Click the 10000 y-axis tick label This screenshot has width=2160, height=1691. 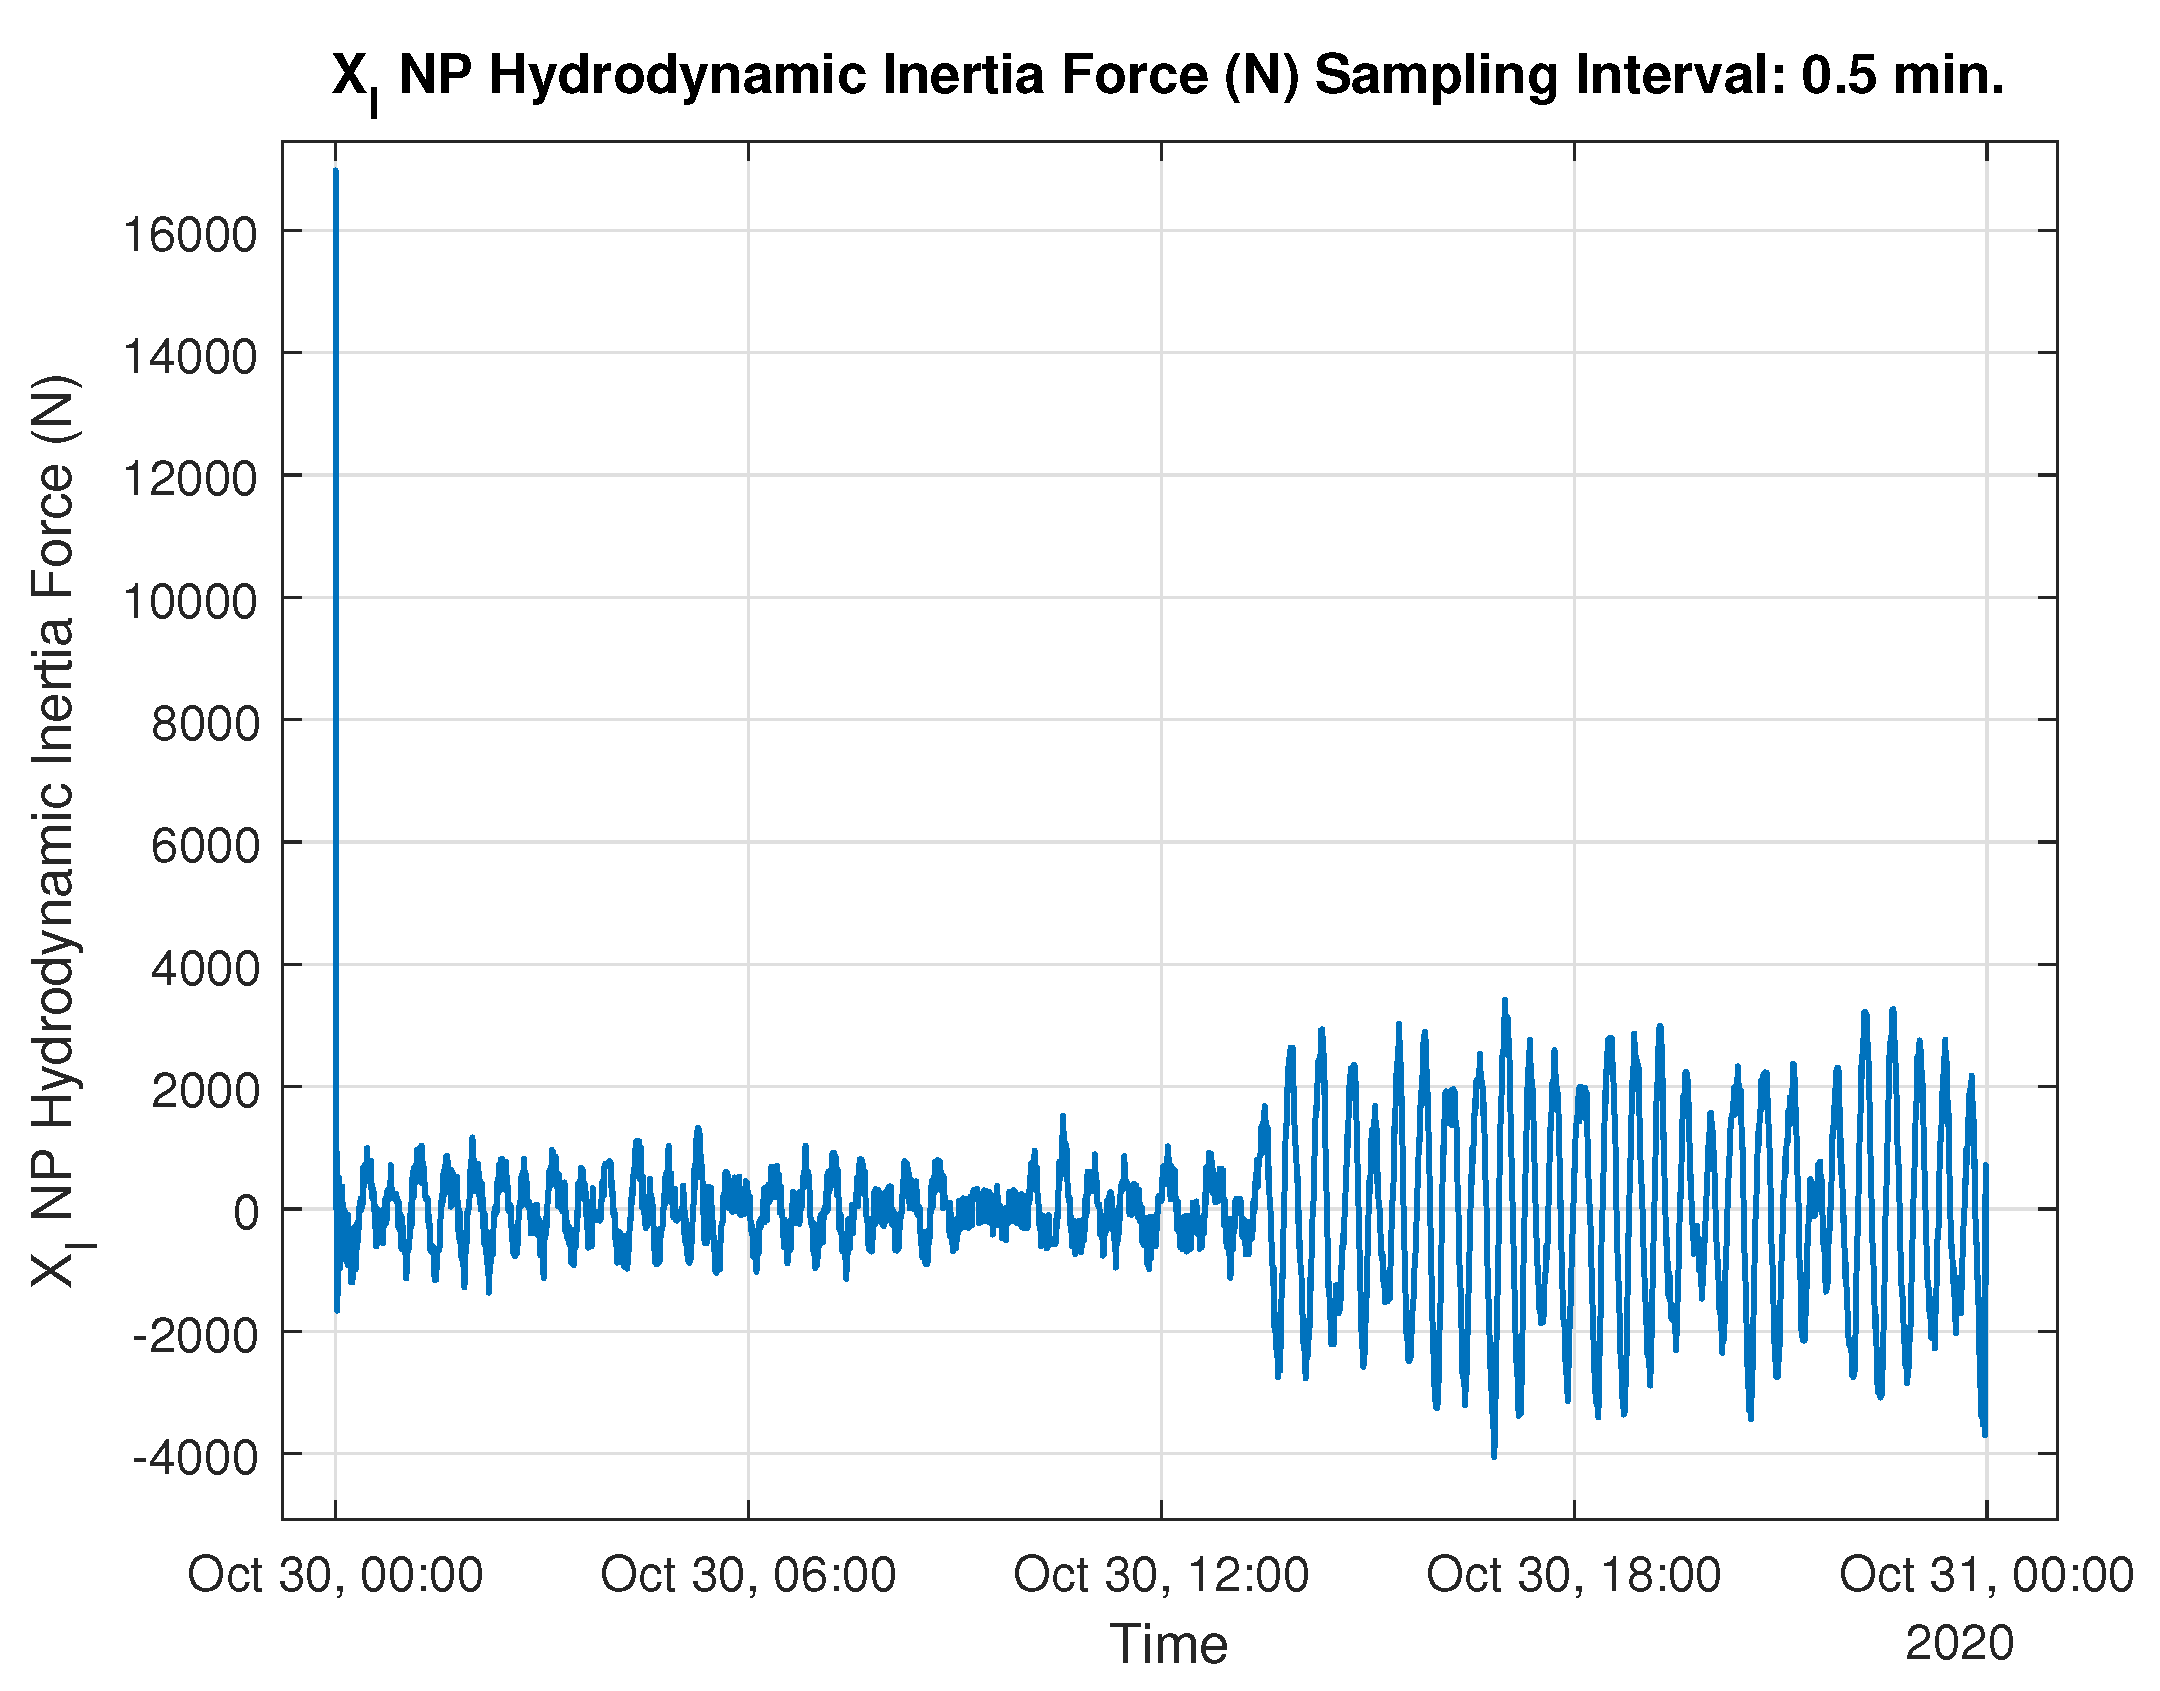click(190, 602)
